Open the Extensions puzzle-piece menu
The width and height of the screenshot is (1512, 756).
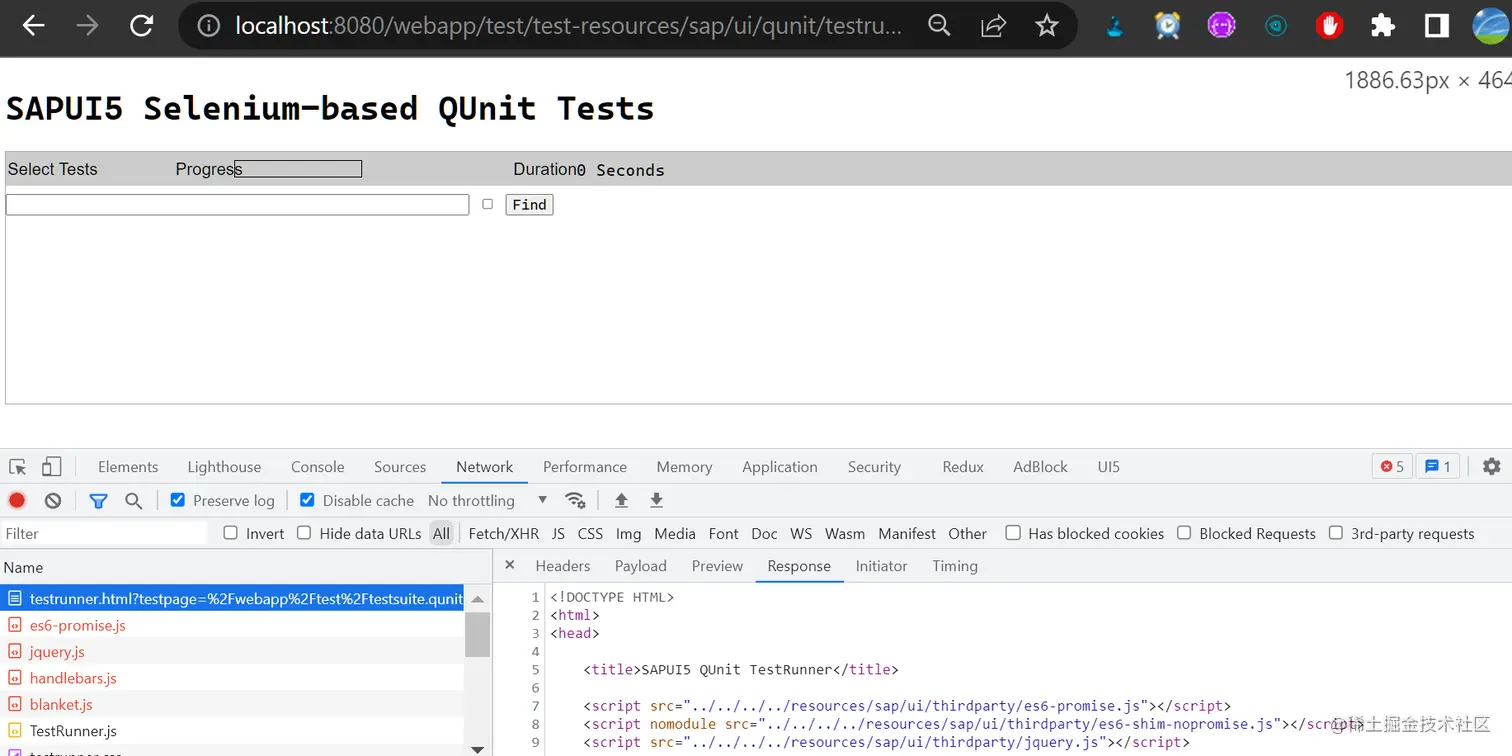point(1383,26)
